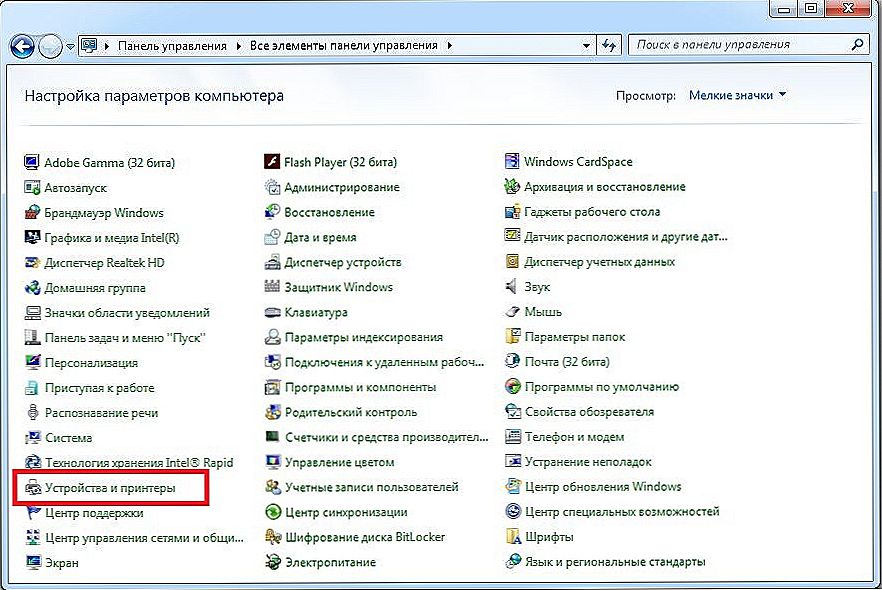Click the Защитник Windows icon
Image resolution: width=882 pixels, height=590 pixels.
click(272, 287)
